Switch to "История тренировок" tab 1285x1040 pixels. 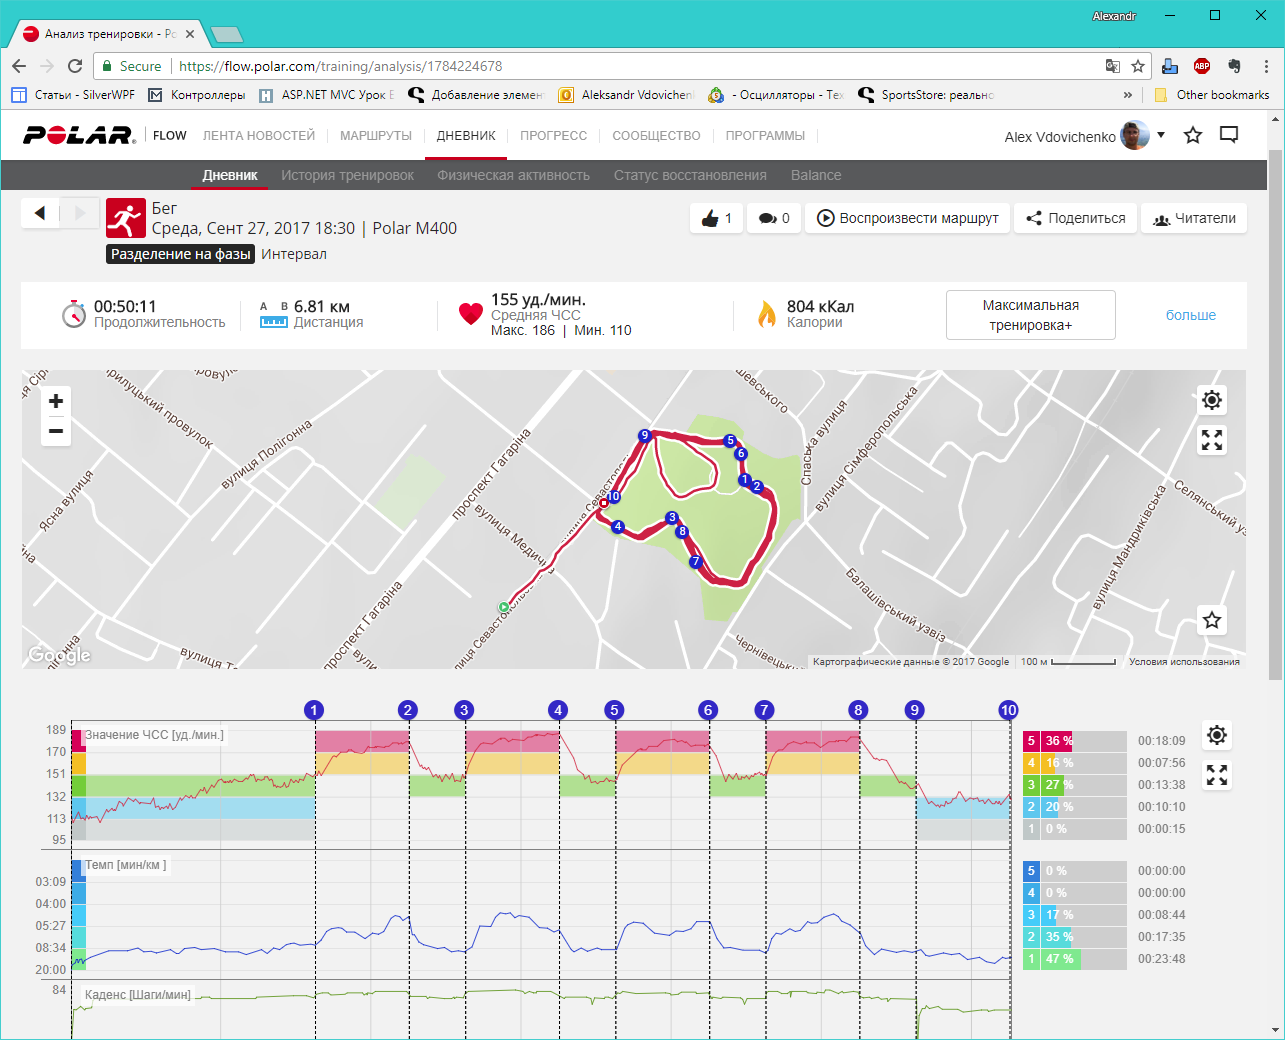347,175
